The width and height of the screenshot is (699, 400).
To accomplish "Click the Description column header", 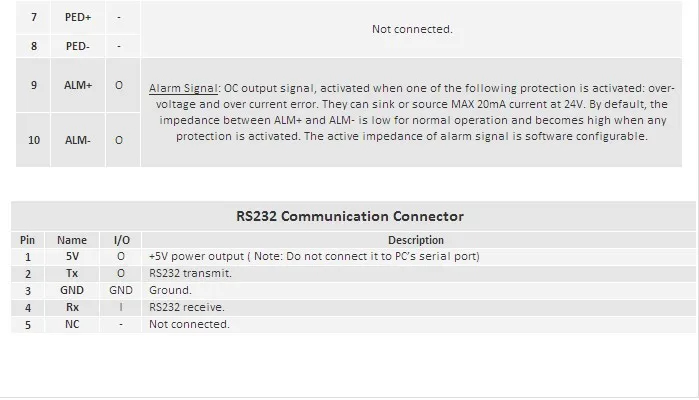I will (x=416, y=240).
